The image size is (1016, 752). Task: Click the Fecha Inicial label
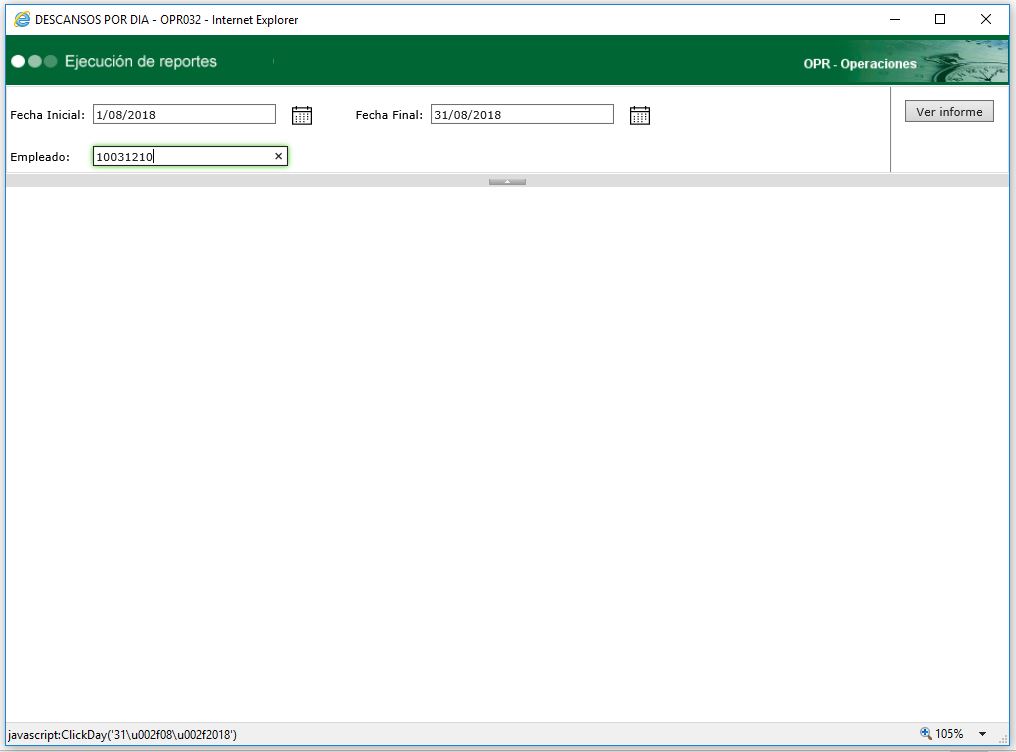tap(47, 115)
